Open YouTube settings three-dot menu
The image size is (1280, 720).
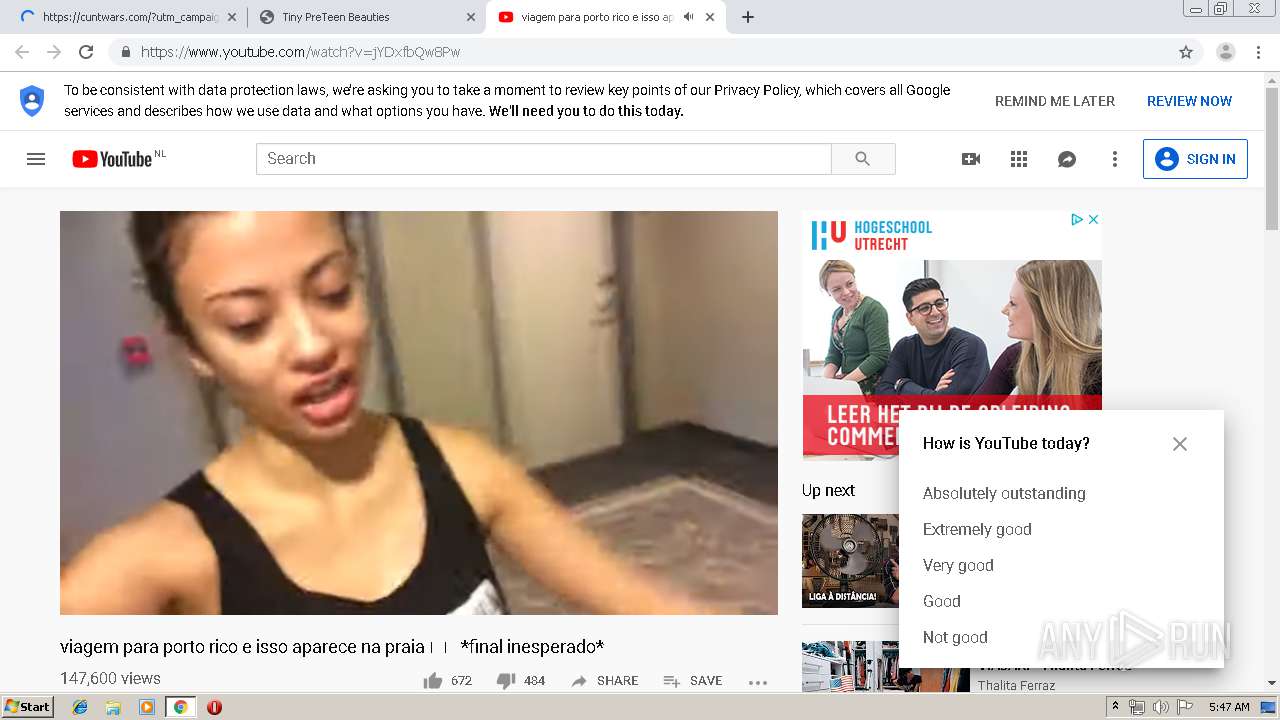[1115, 159]
